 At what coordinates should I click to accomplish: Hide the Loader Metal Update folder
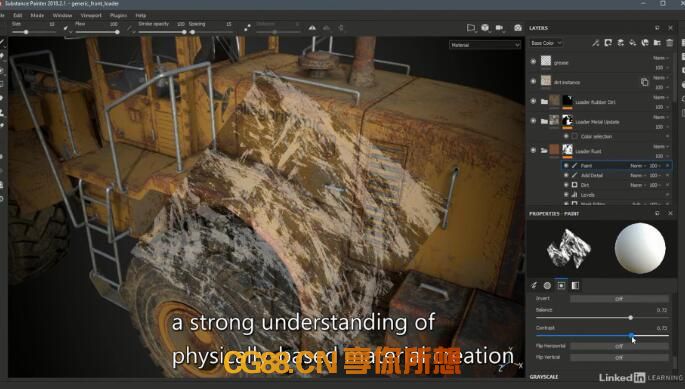[533, 121]
